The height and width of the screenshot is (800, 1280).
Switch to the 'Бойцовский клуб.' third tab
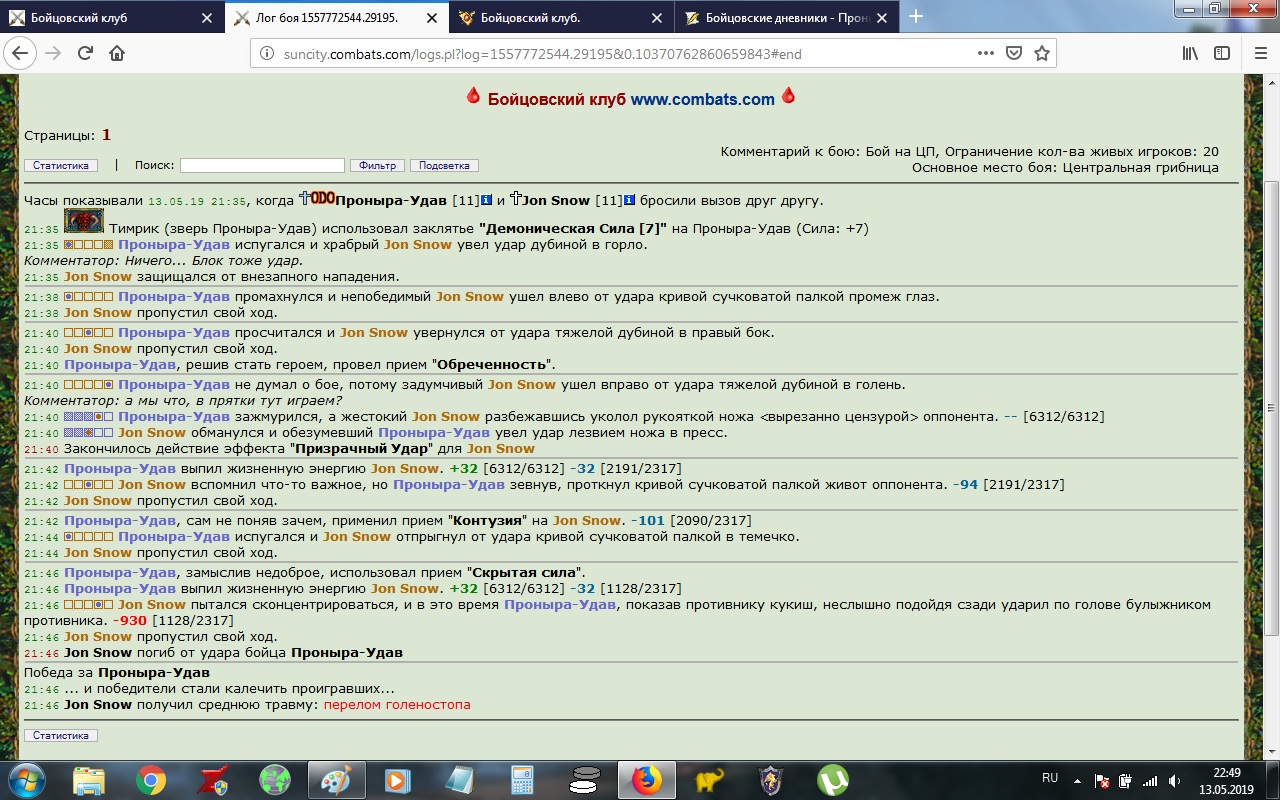pyautogui.click(x=562, y=17)
